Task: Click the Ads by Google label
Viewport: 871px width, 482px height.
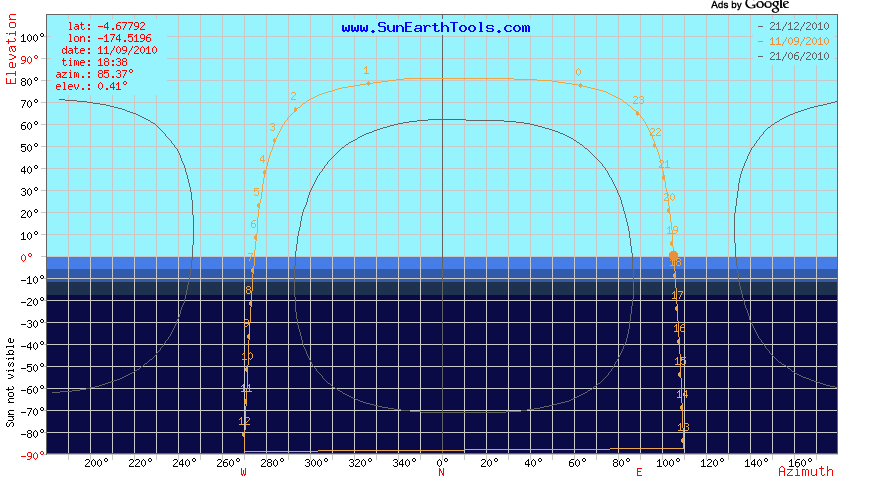Action: tap(750, 6)
